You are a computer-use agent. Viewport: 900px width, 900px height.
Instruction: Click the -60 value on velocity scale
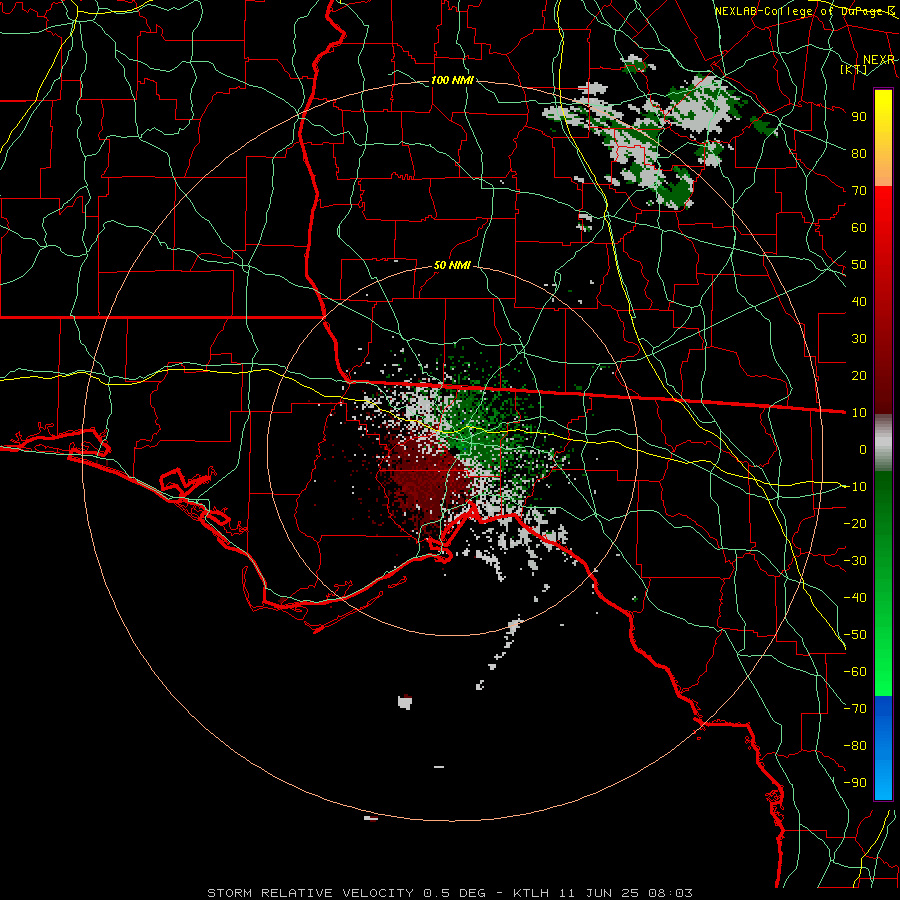(x=855, y=672)
